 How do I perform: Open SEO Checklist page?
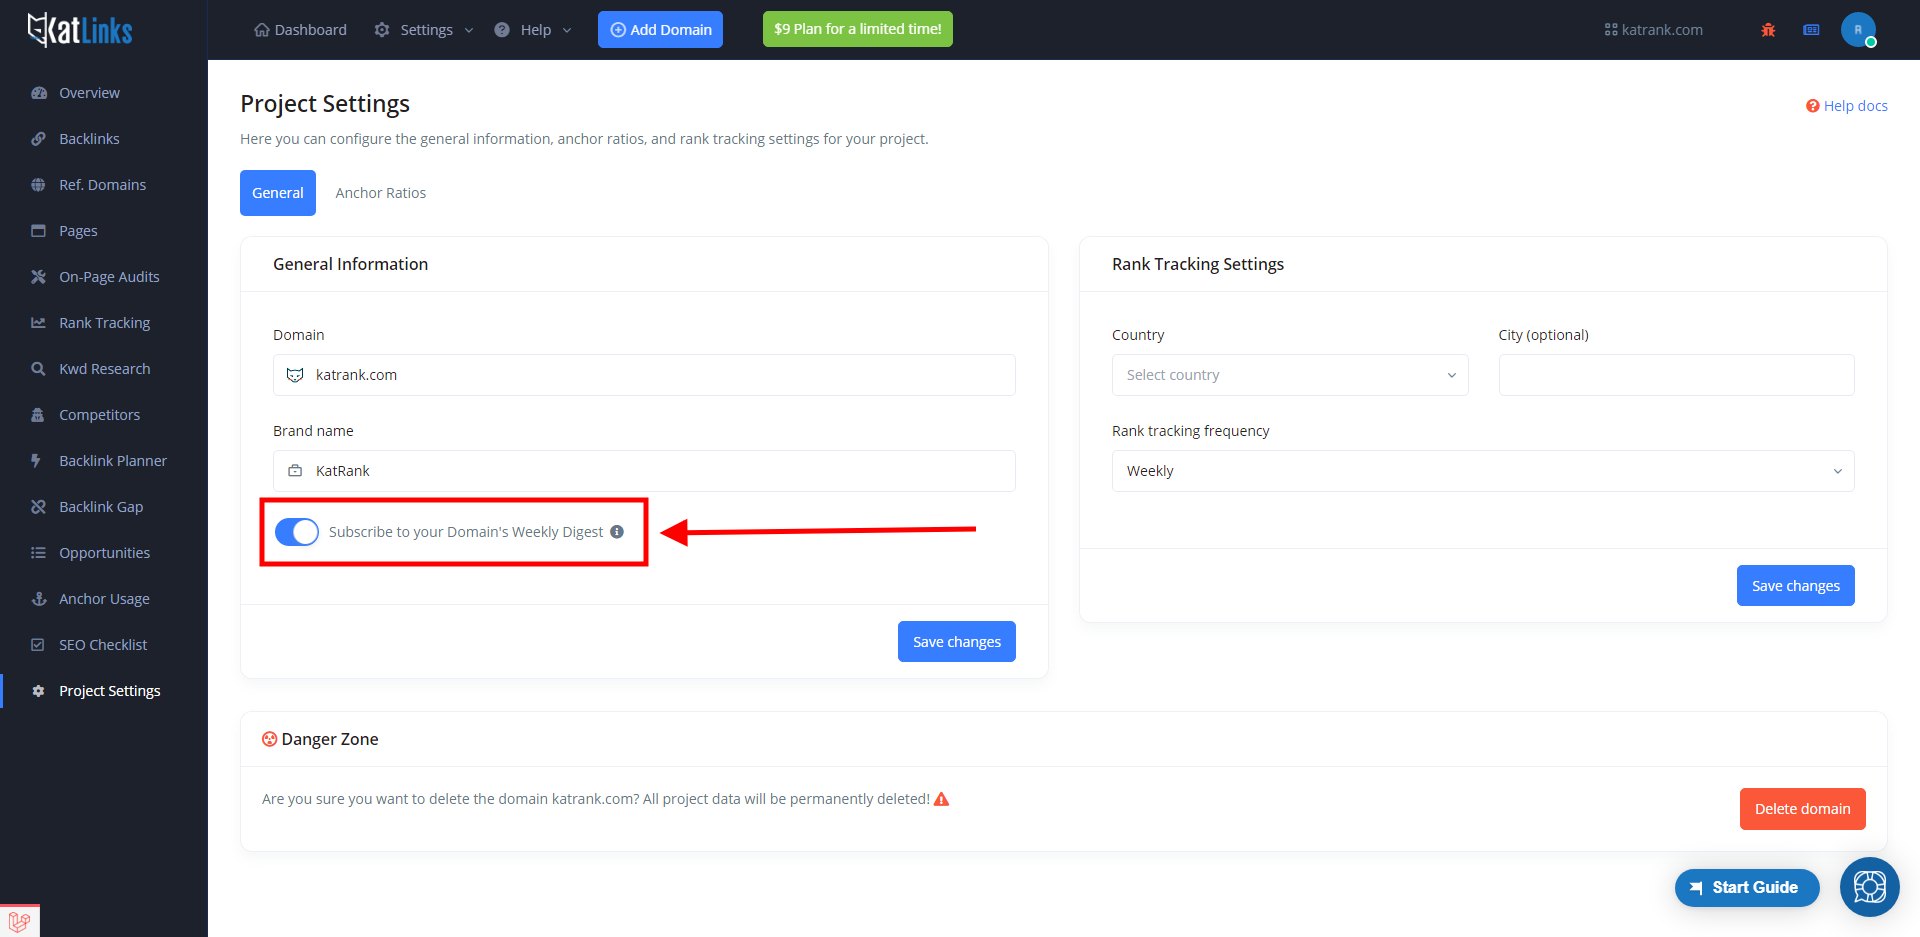tap(103, 645)
